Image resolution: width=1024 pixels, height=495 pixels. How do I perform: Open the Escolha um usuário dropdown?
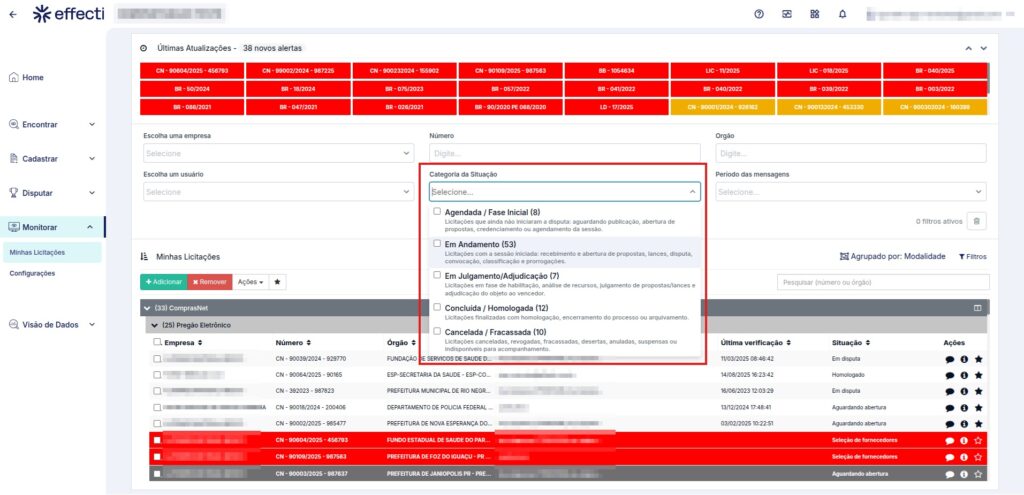[x=278, y=192]
